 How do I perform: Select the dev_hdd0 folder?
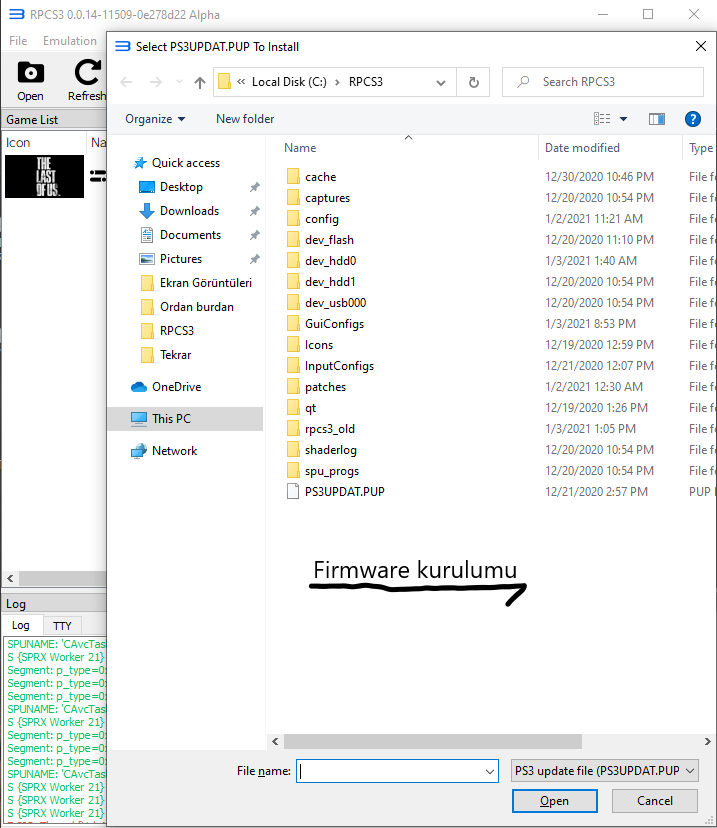click(331, 261)
